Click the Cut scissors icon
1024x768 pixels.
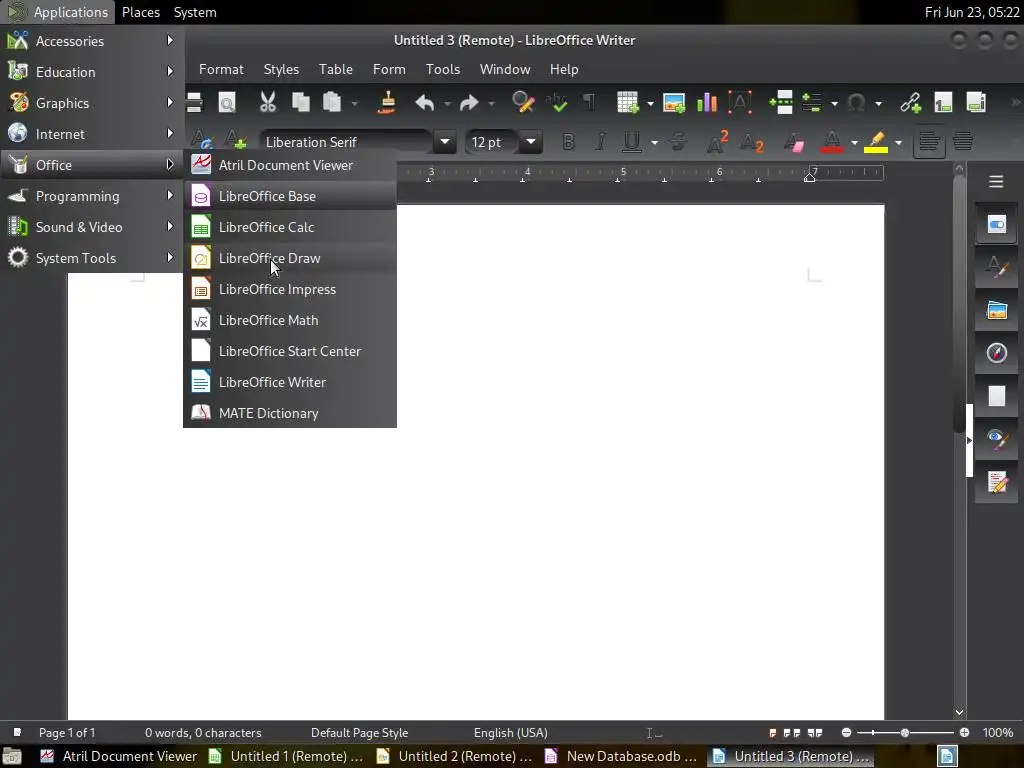(x=268, y=103)
